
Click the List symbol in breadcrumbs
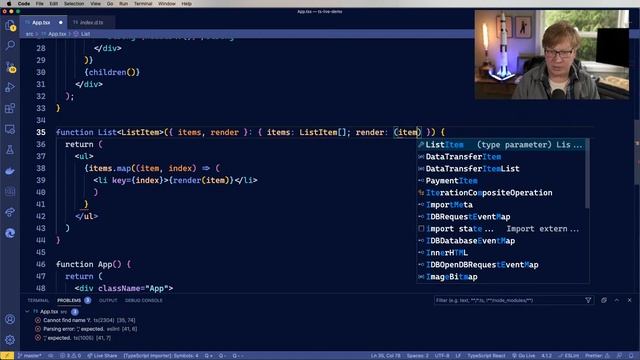[85, 34]
